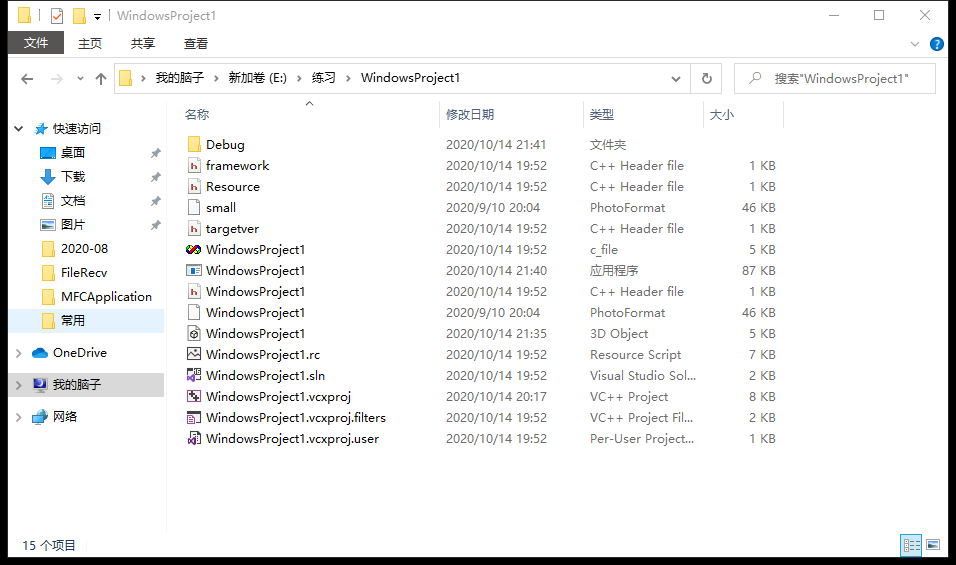Open the 共享 ribbon tab
The height and width of the screenshot is (565, 956).
(143, 43)
